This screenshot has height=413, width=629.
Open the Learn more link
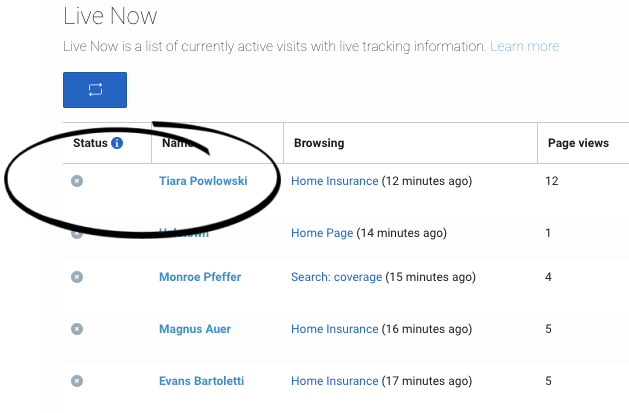[524, 46]
